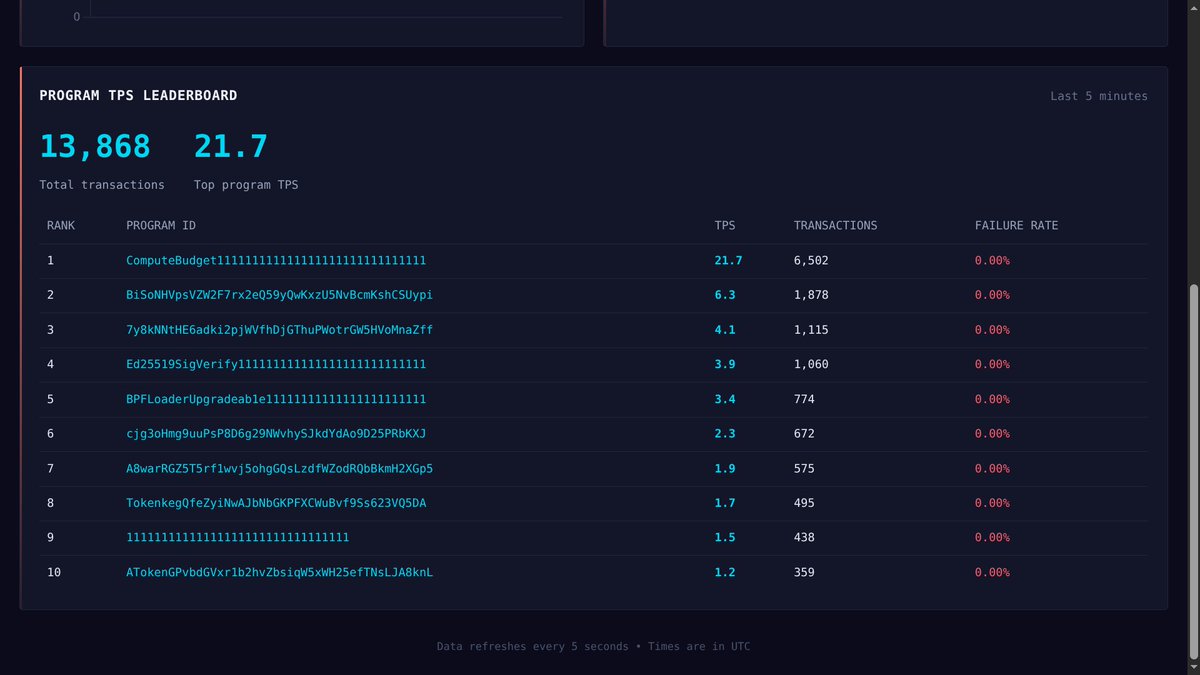Open program 7y8kNNtHE6adki2pjWVfhDjGThuPWotrGW5HVoMnaZff
1200x675 pixels.
[x=279, y=329]
